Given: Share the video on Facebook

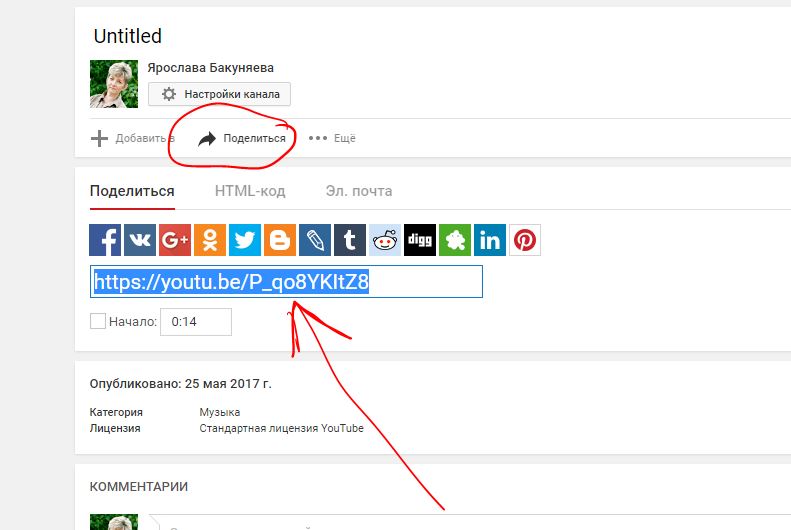Looking at the screenshot, I should (105, 240).
